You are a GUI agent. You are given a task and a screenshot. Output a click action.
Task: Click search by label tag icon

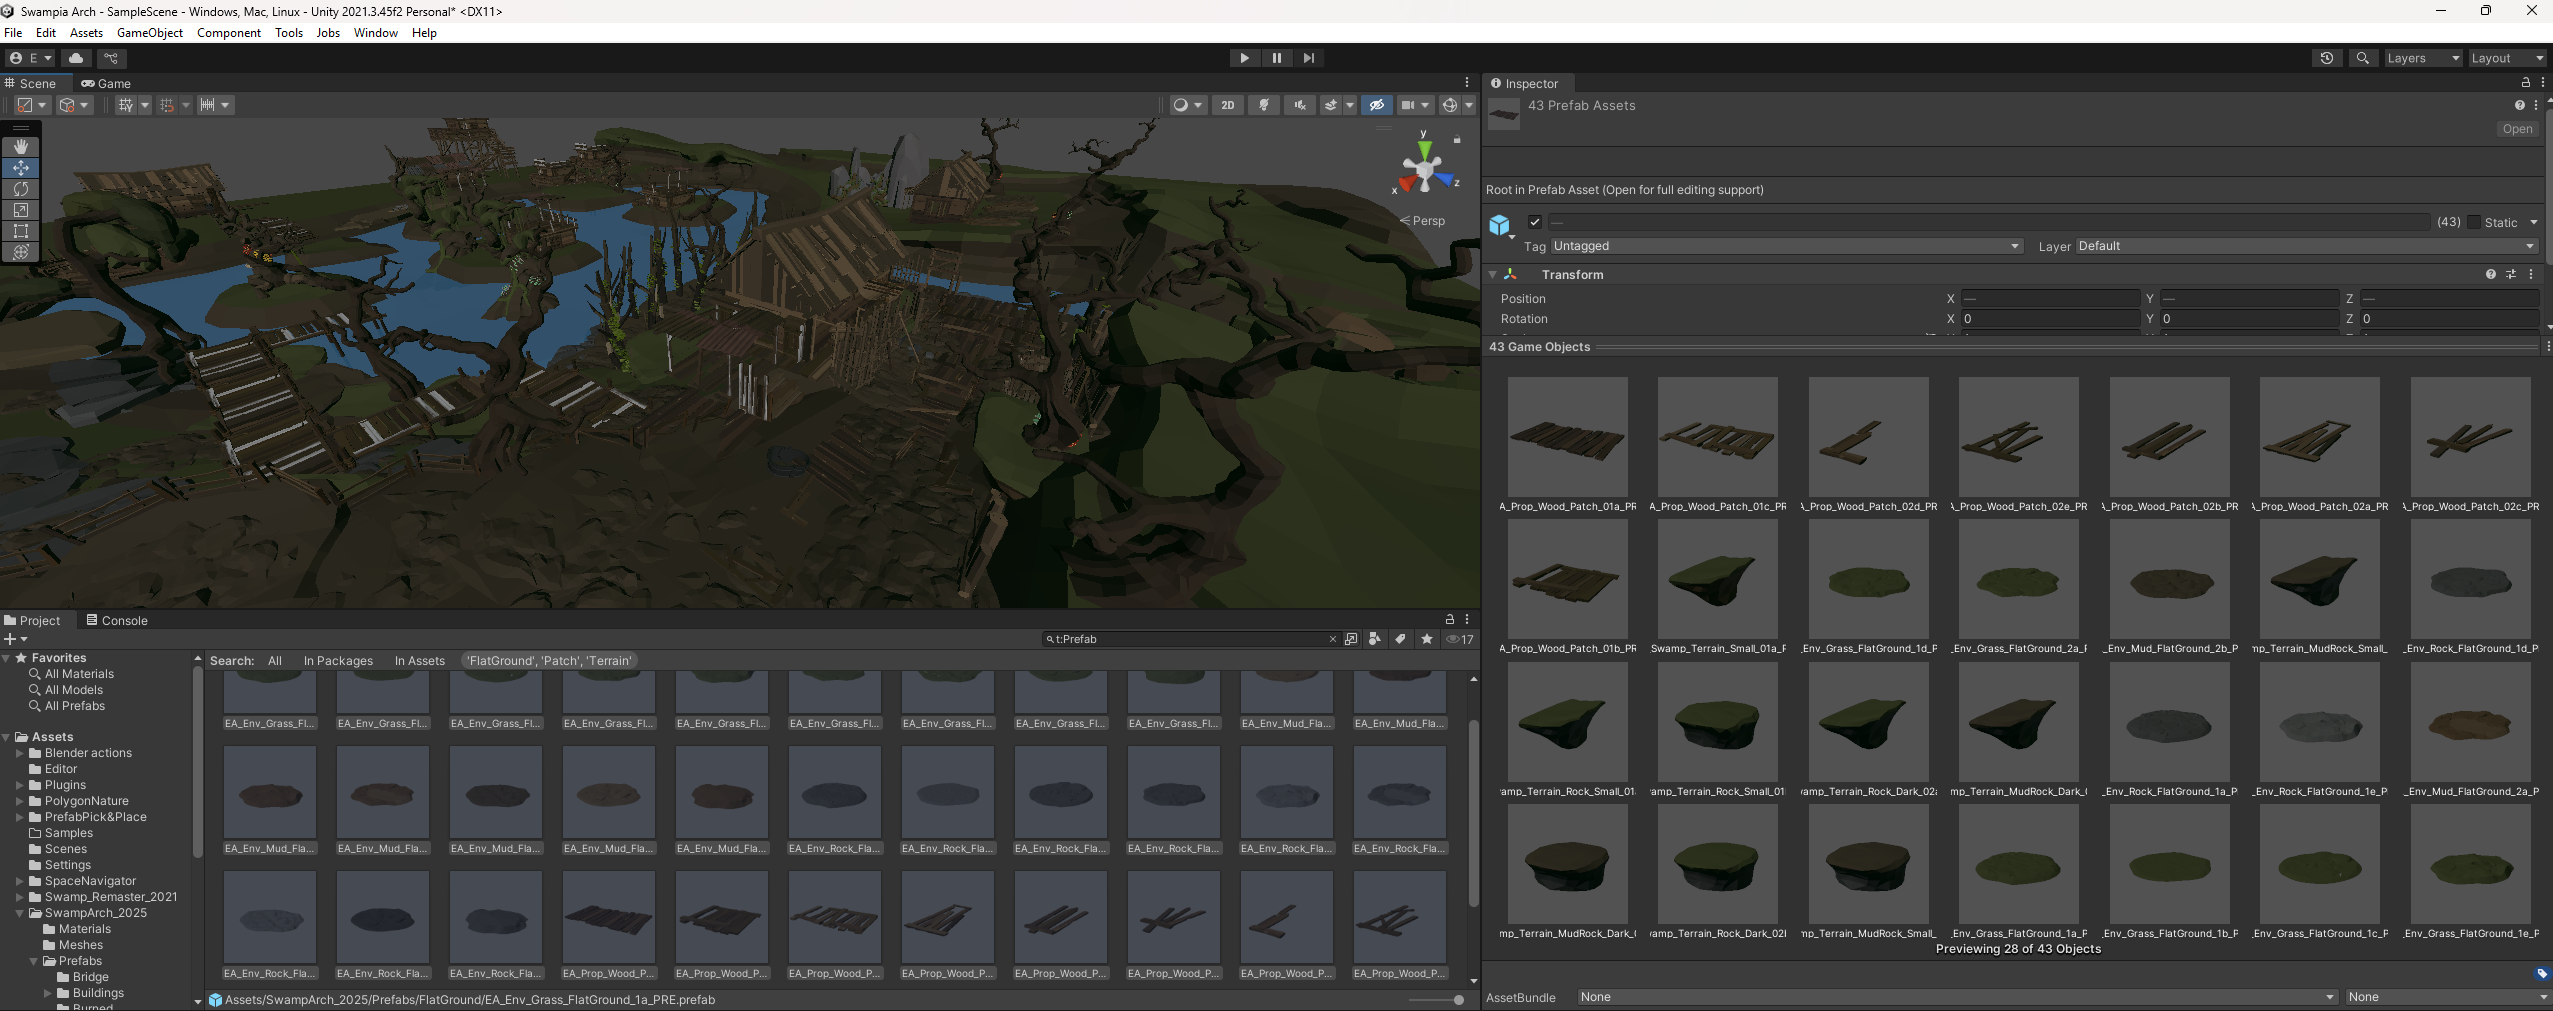pyautogui.click(x=1400, y=639)
